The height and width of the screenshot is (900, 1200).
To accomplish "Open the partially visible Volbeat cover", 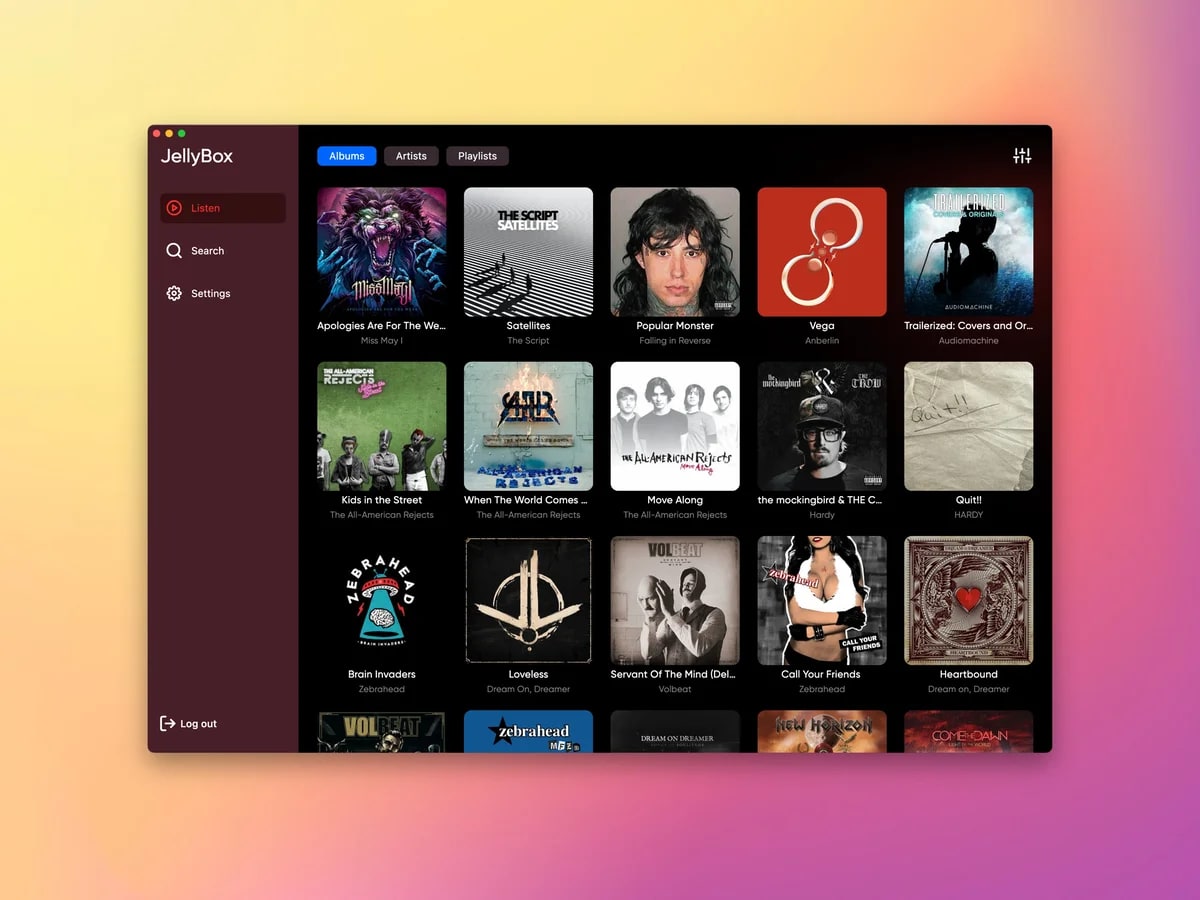I will (x=382, y=731).
